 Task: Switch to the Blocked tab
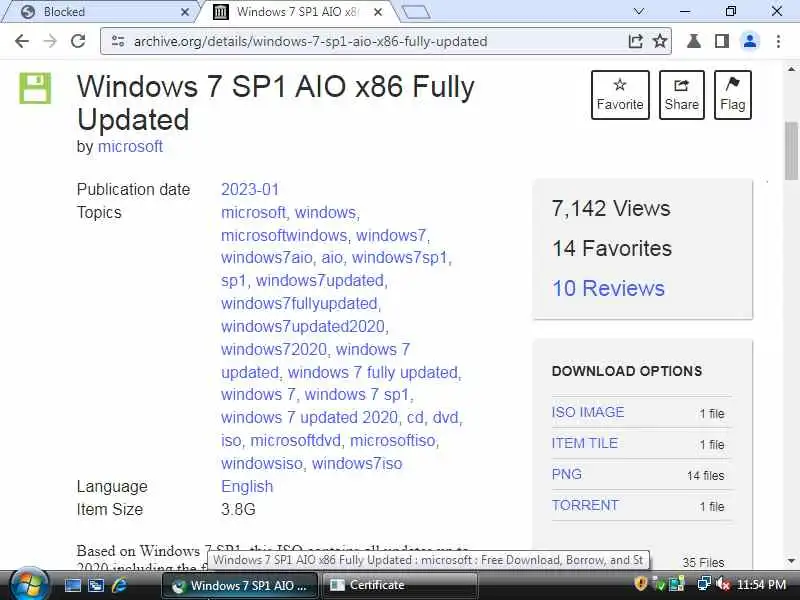click(x=97, y=12)
